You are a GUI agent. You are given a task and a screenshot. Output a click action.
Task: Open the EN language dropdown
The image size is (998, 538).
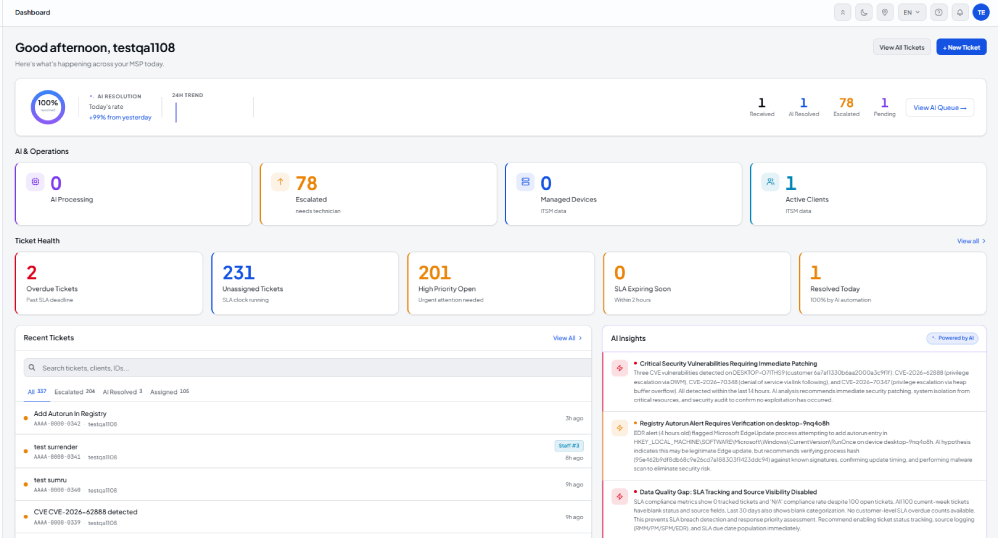[x=911, y=12]
